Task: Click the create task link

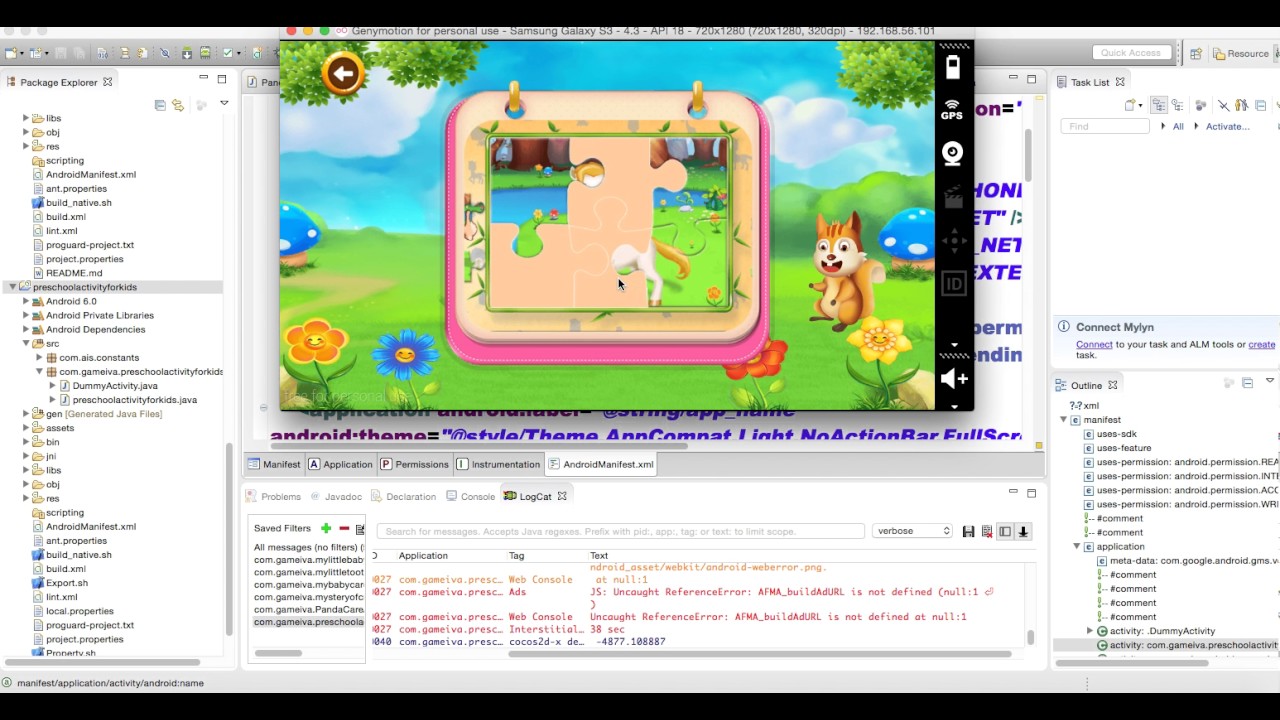Action: [x=1262, y=344]
